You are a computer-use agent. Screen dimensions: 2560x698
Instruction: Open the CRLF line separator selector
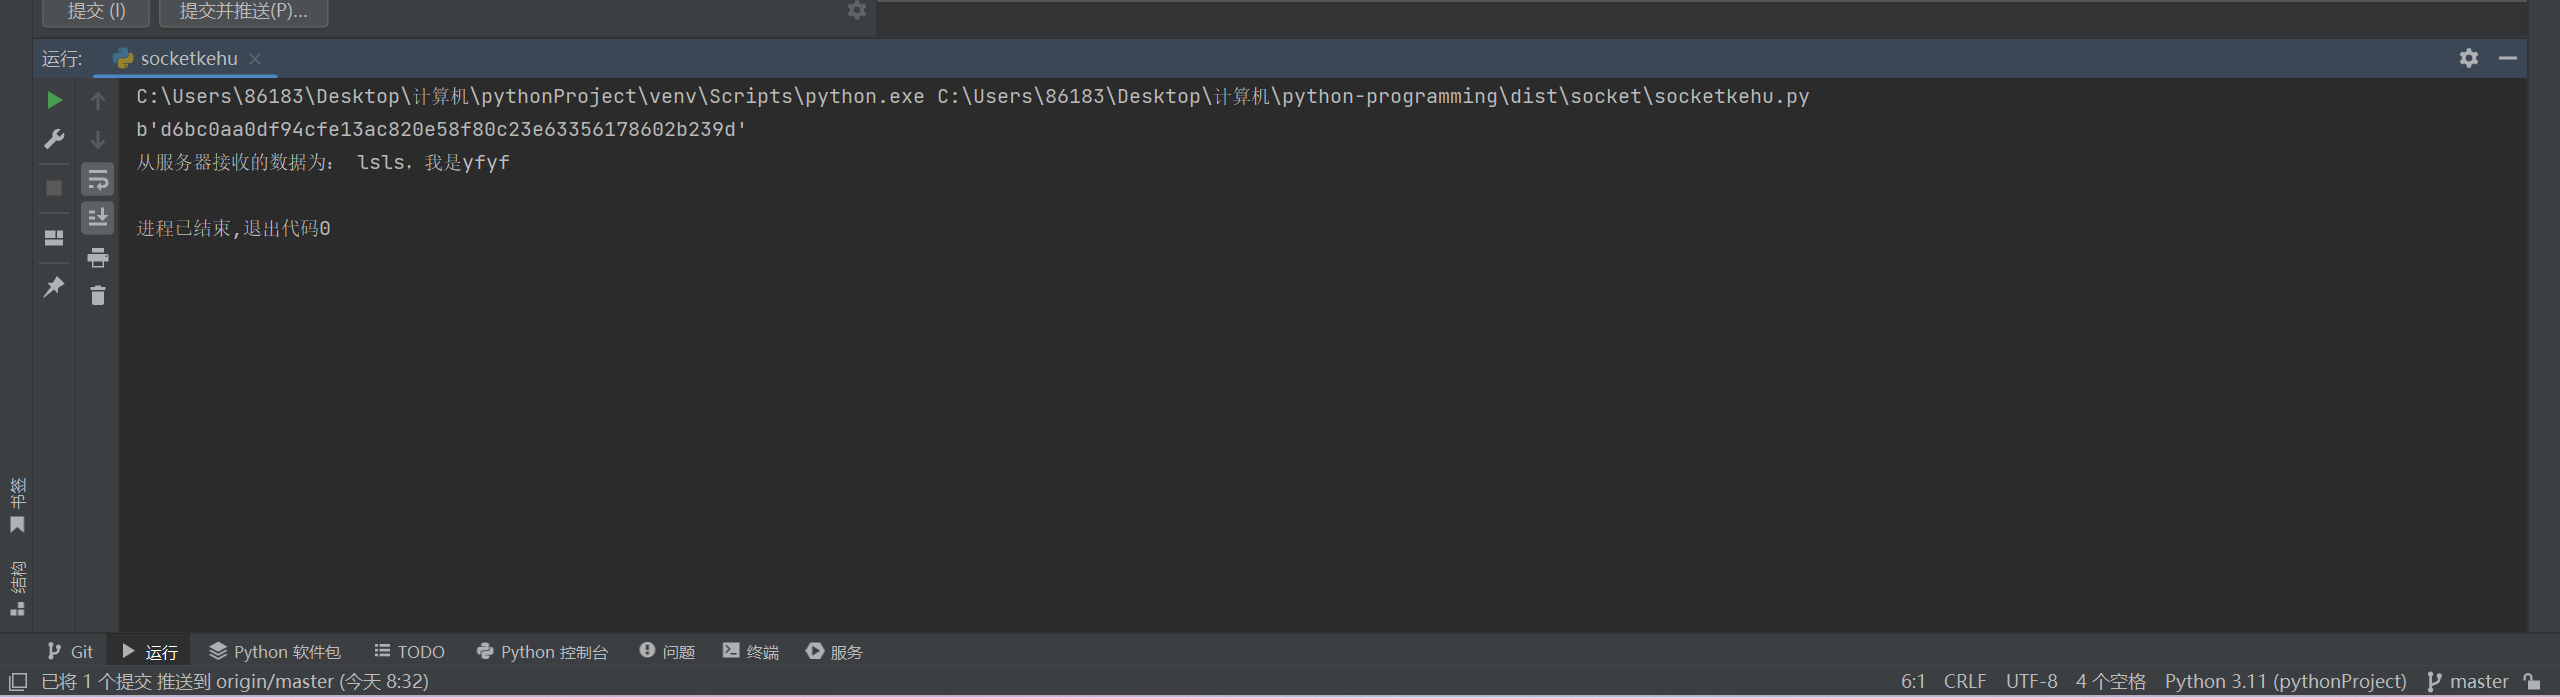tap(1964, 680)
